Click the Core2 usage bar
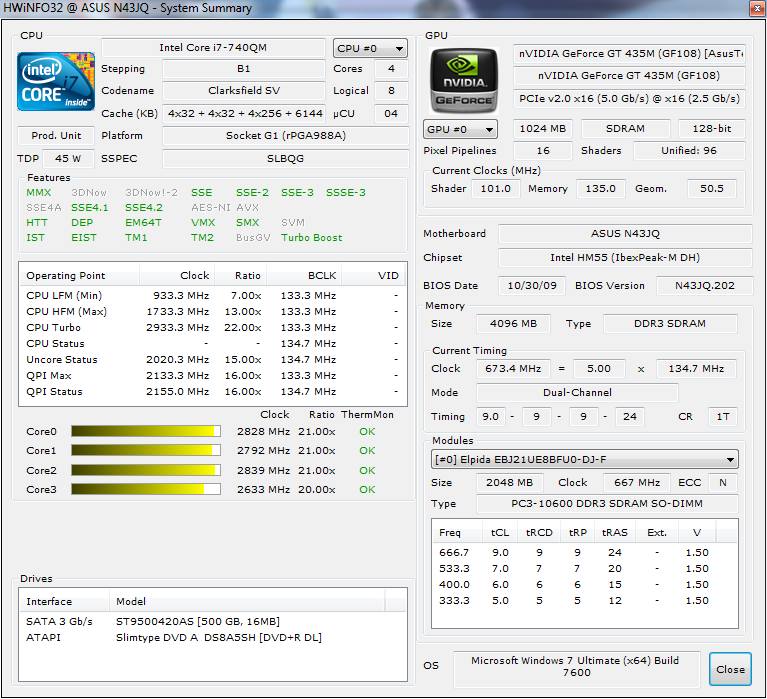767x699 pixels. point(146,470)
